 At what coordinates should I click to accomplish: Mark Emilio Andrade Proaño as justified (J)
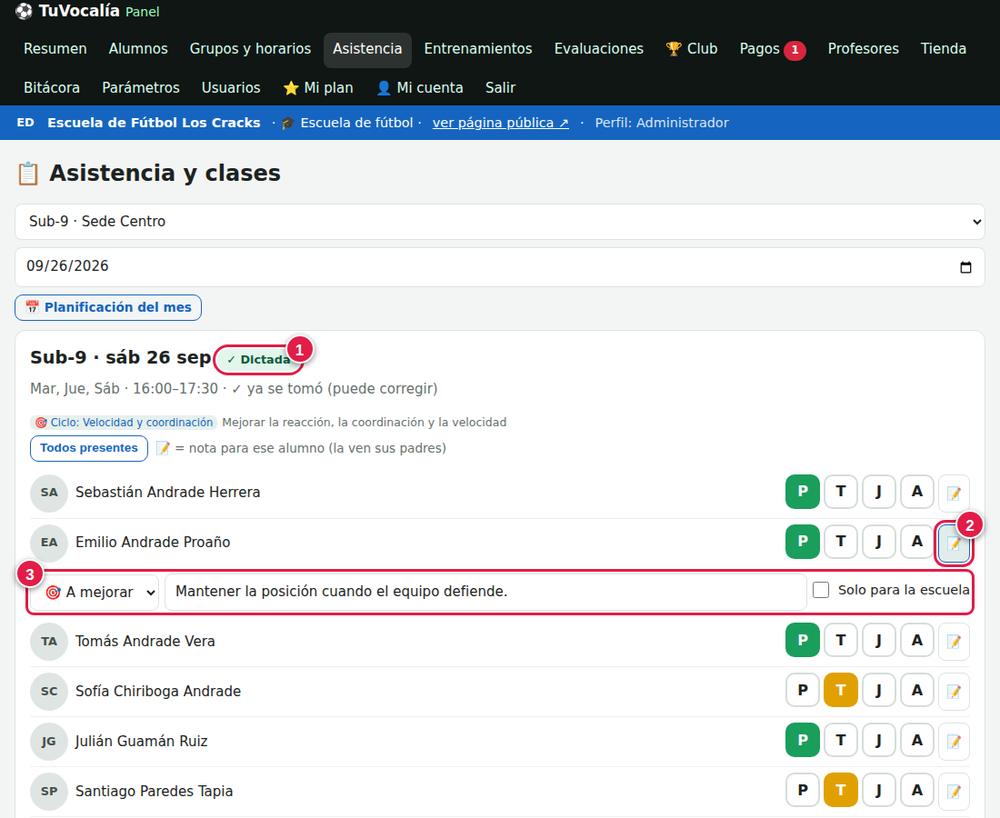[879, 541]
